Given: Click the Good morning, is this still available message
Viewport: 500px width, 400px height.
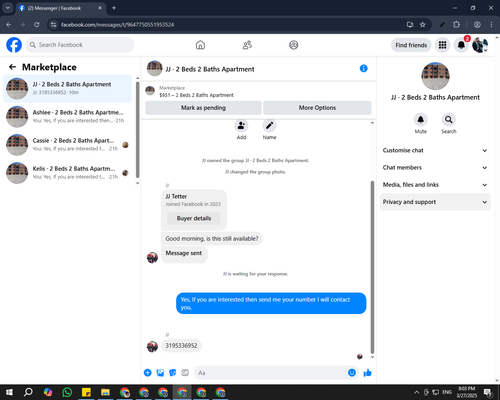Looking at the screenshot, I should pyautogui.click(x=212, y=239).
